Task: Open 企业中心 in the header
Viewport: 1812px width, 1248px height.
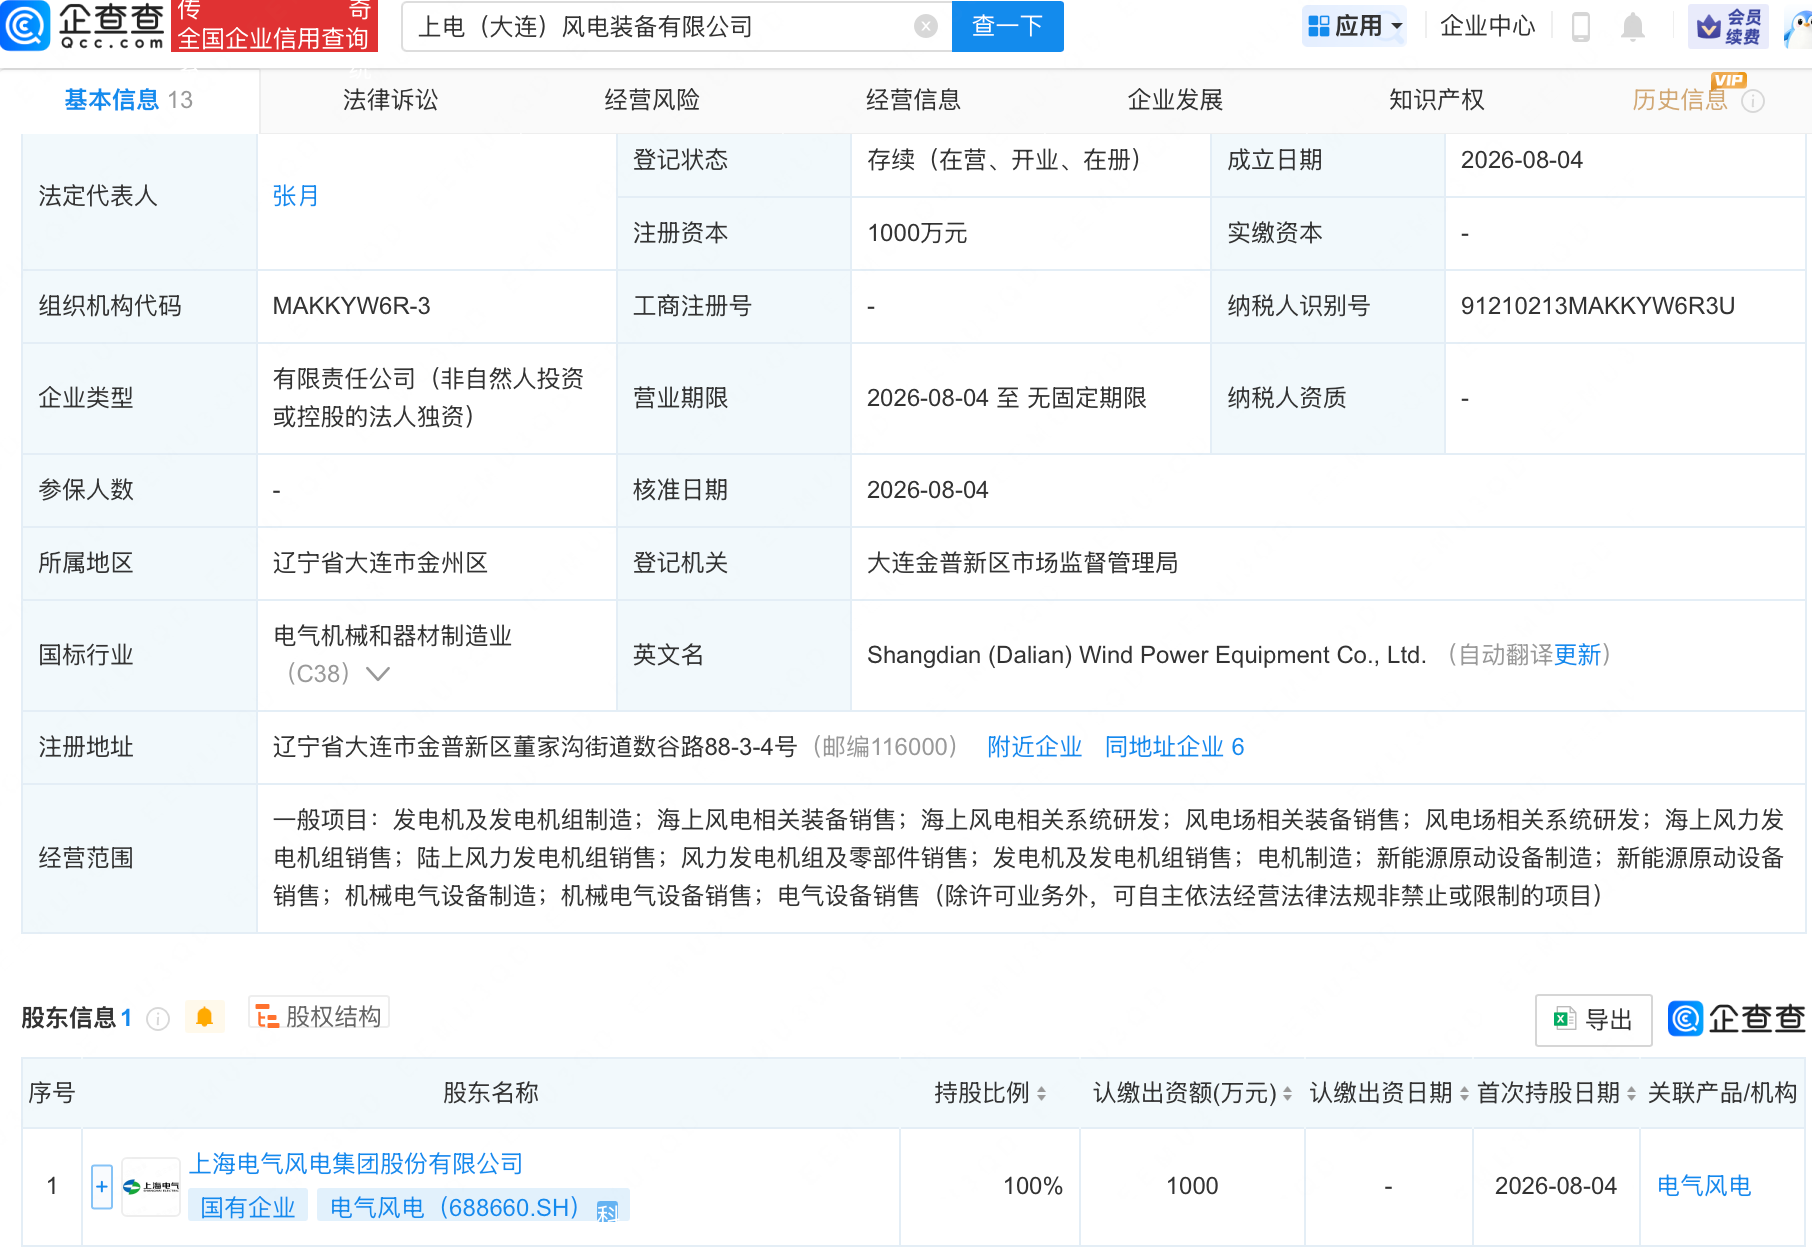Action: pos(1487,26)
